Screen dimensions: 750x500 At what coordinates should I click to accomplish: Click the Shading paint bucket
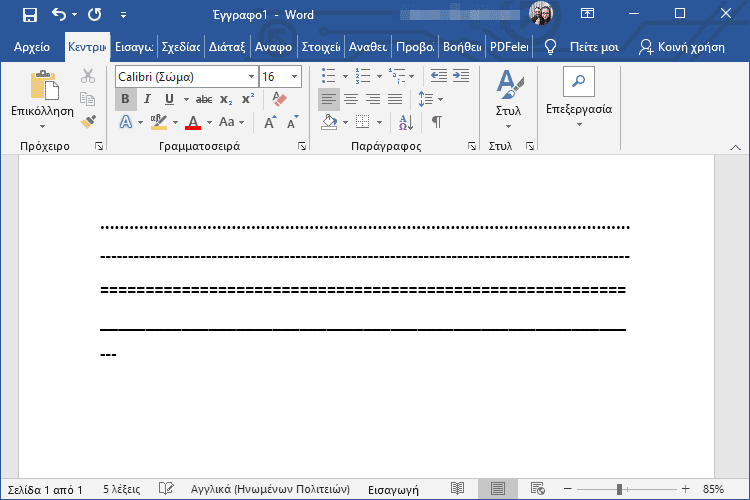[x=329, y=122]
